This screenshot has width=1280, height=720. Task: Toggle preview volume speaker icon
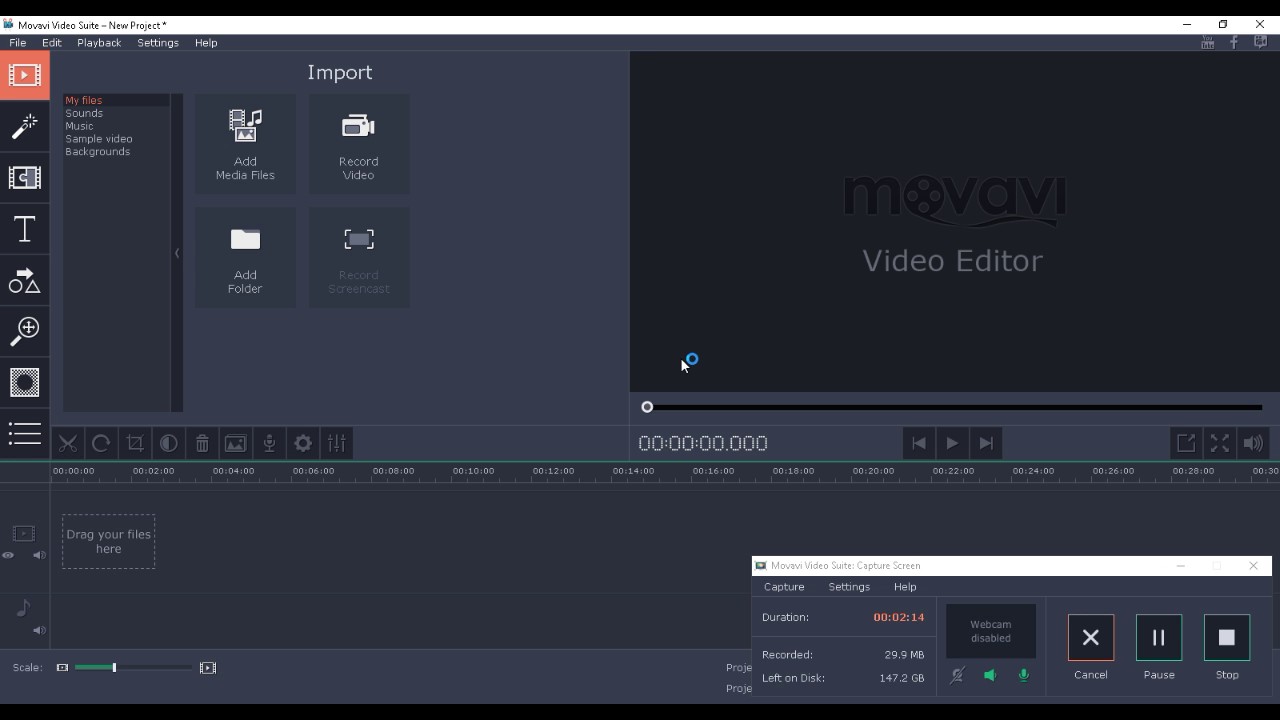pos(1253,443)
